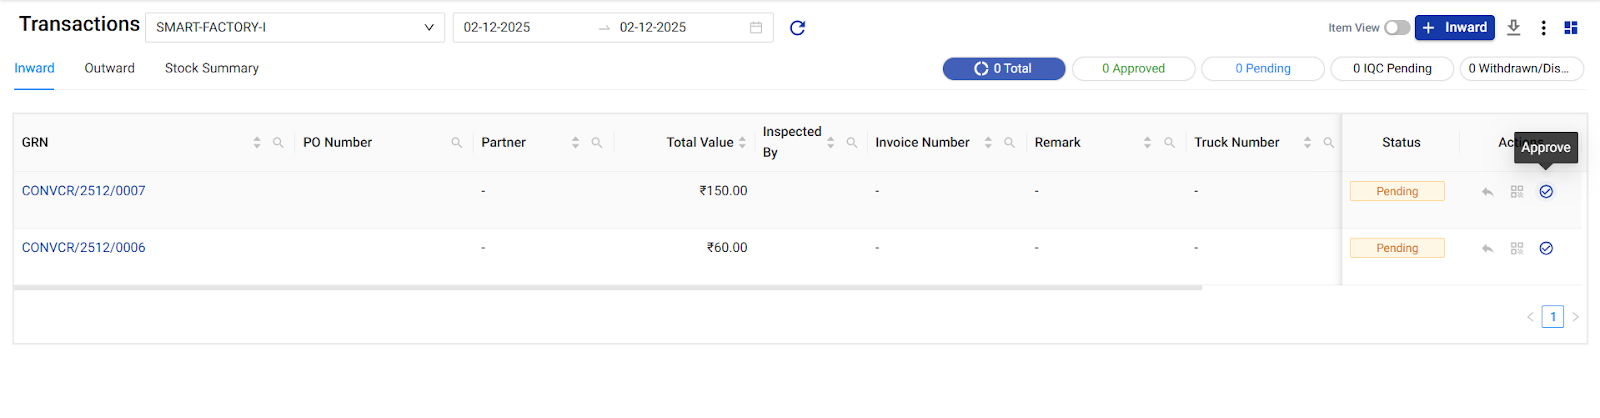1600x418 pixels.
Task: Toggle the Item View switch
Action: coord(1397,28)
